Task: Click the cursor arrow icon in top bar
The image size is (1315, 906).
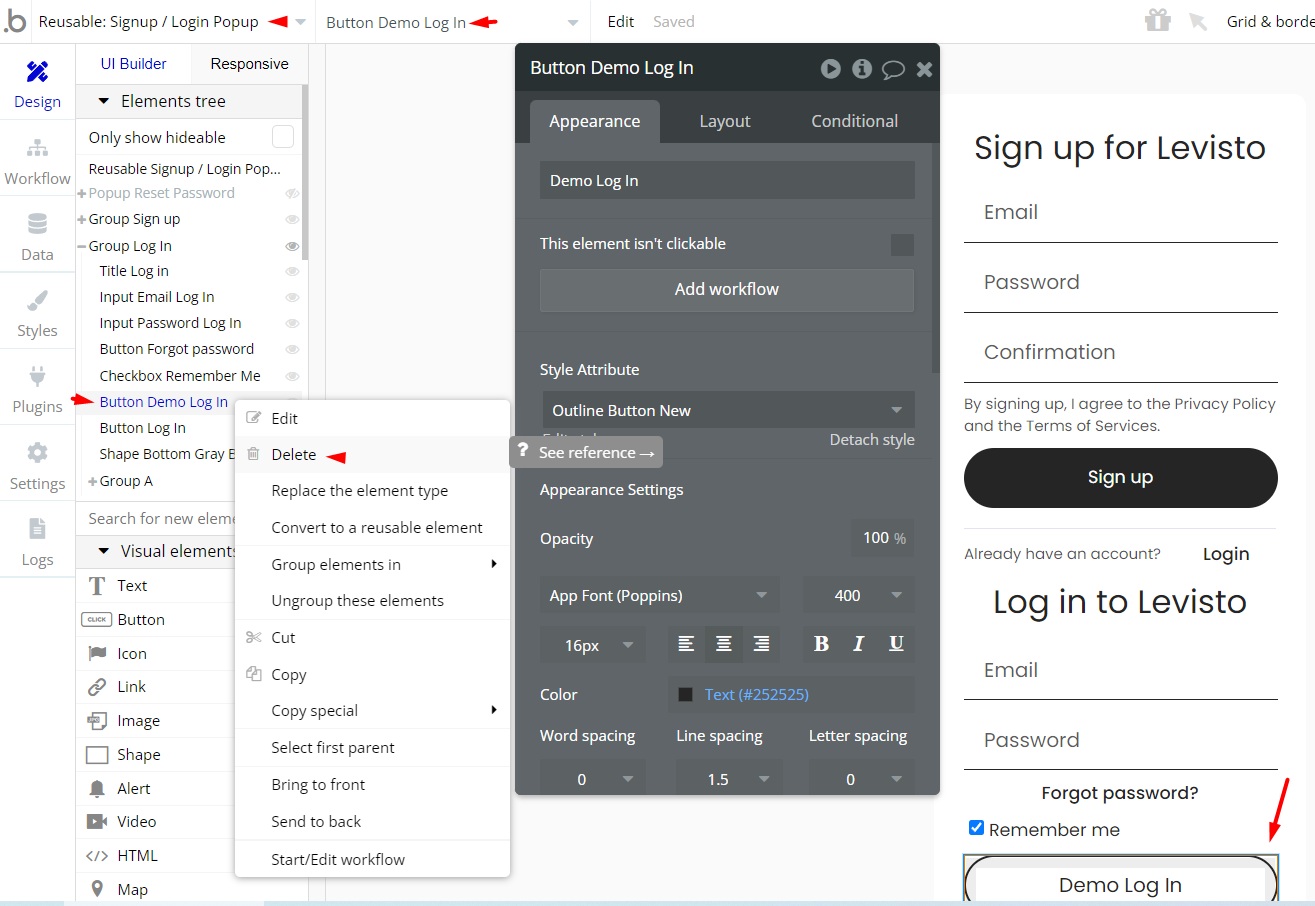Action: click(1198, 21)
